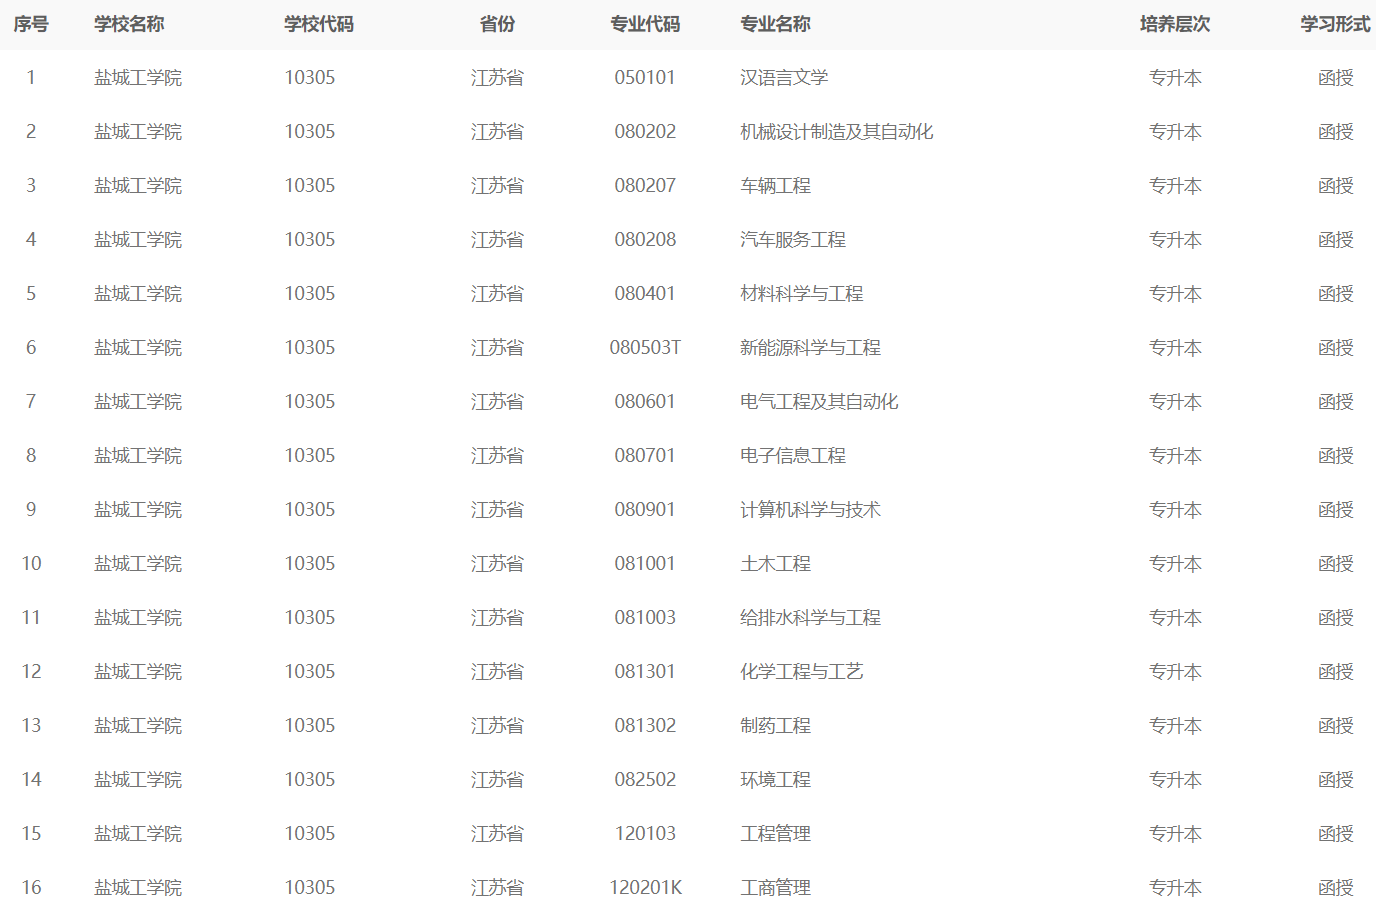Click the 学校名称 column header
1376x909 pixels.
pos(129,24)
